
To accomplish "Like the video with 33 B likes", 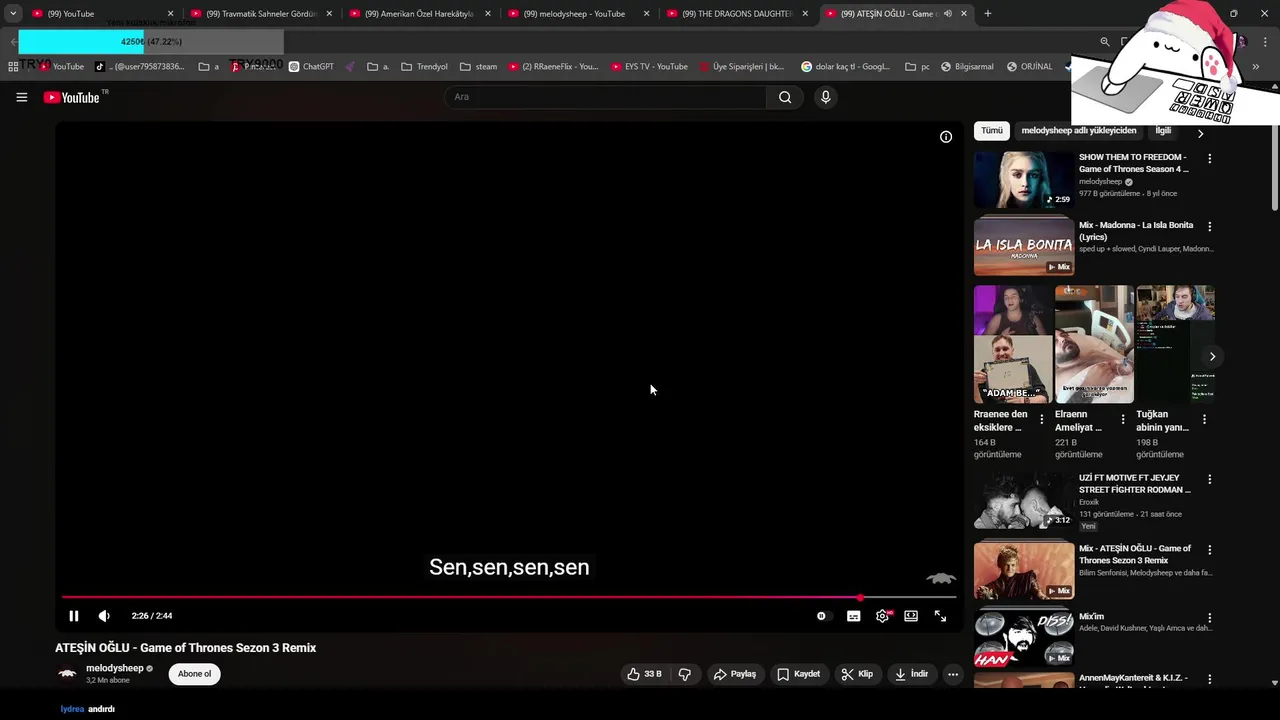I will point(644,674).
